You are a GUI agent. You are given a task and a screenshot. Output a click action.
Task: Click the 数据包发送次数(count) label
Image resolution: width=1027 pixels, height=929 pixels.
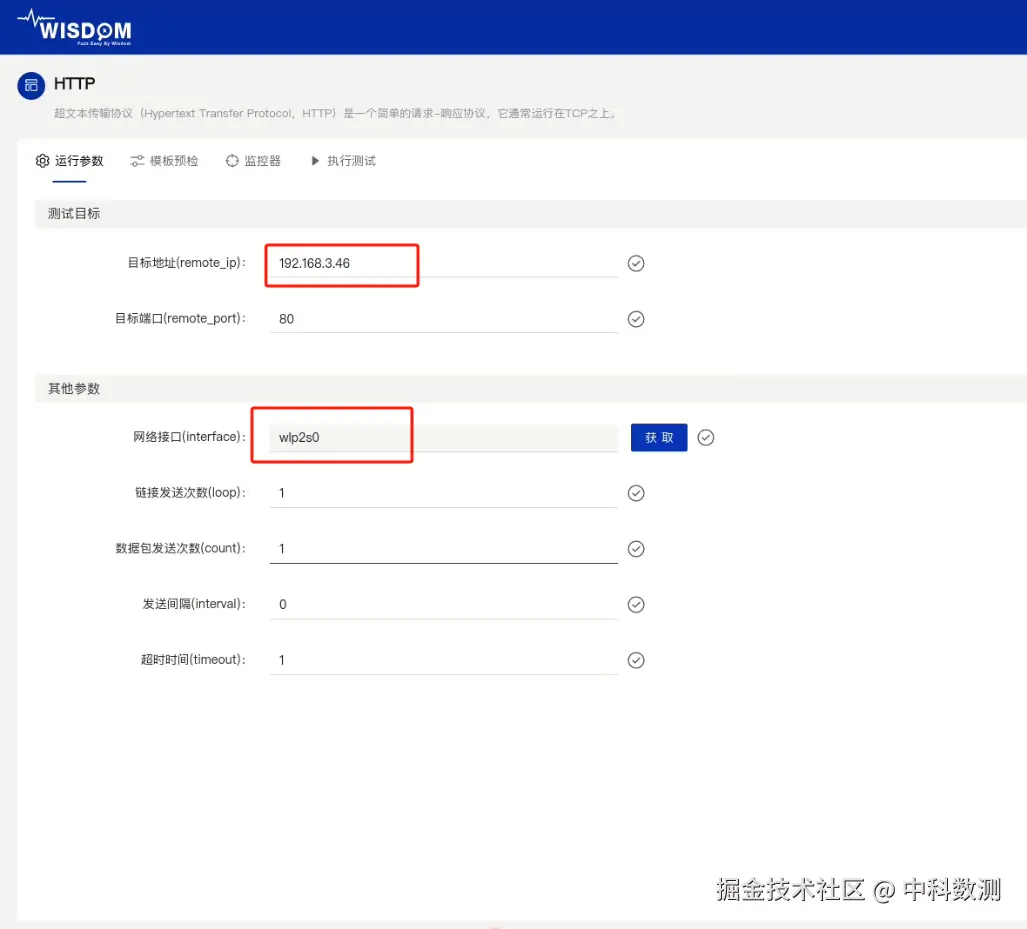tap(181, 548)
